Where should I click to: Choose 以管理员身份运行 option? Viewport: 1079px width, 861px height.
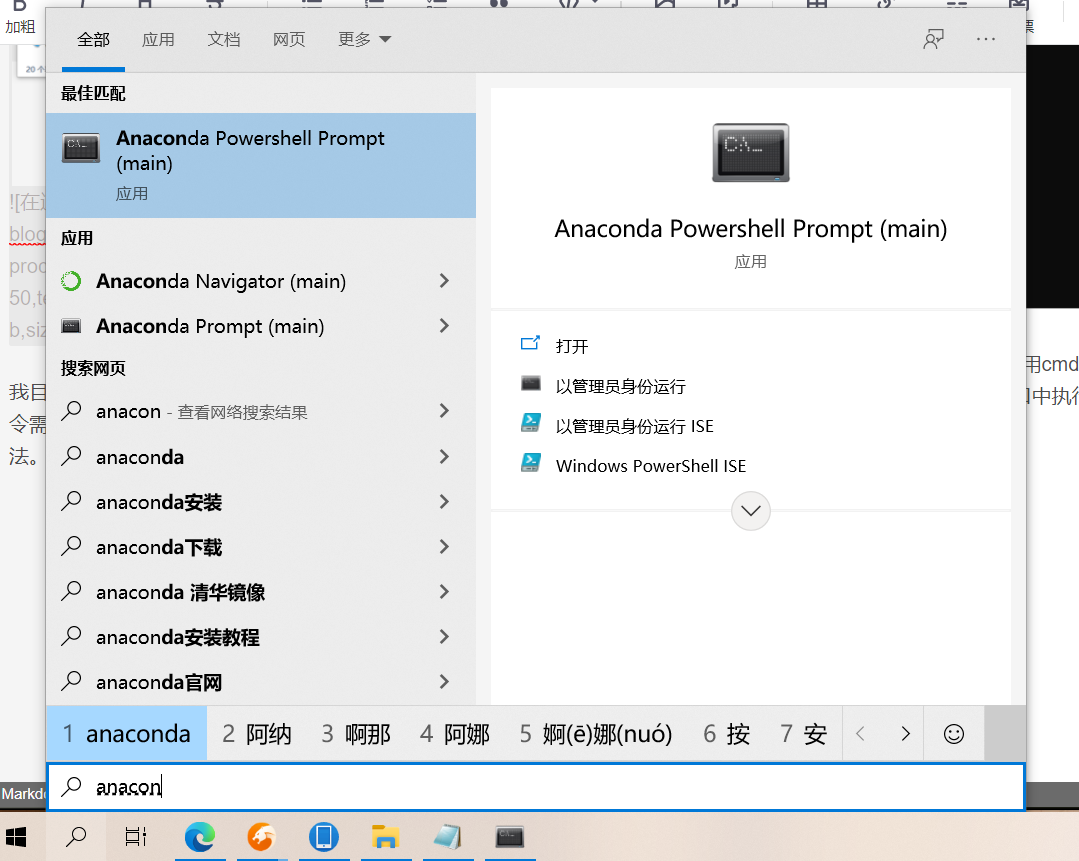click(x=620, y=386)
